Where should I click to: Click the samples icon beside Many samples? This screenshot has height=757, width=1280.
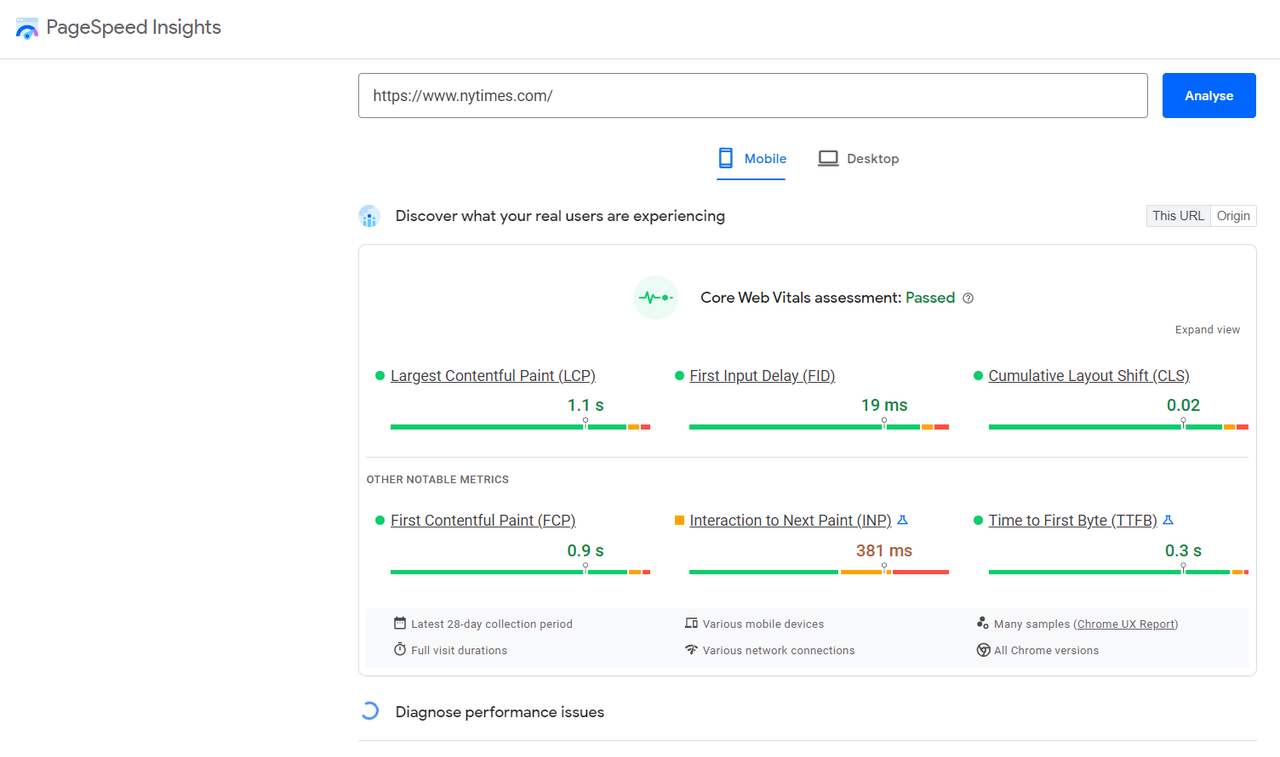click(983, 623)
